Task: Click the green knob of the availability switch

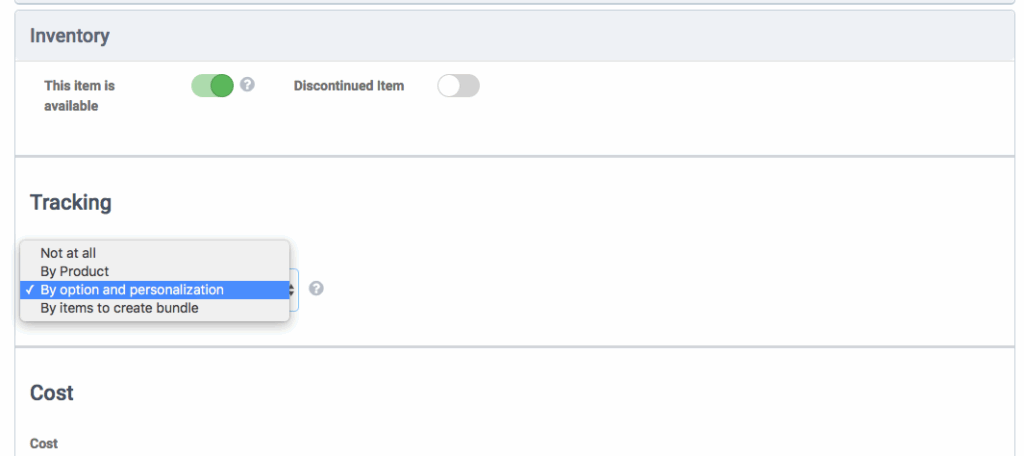Action: tap(222, 86)
